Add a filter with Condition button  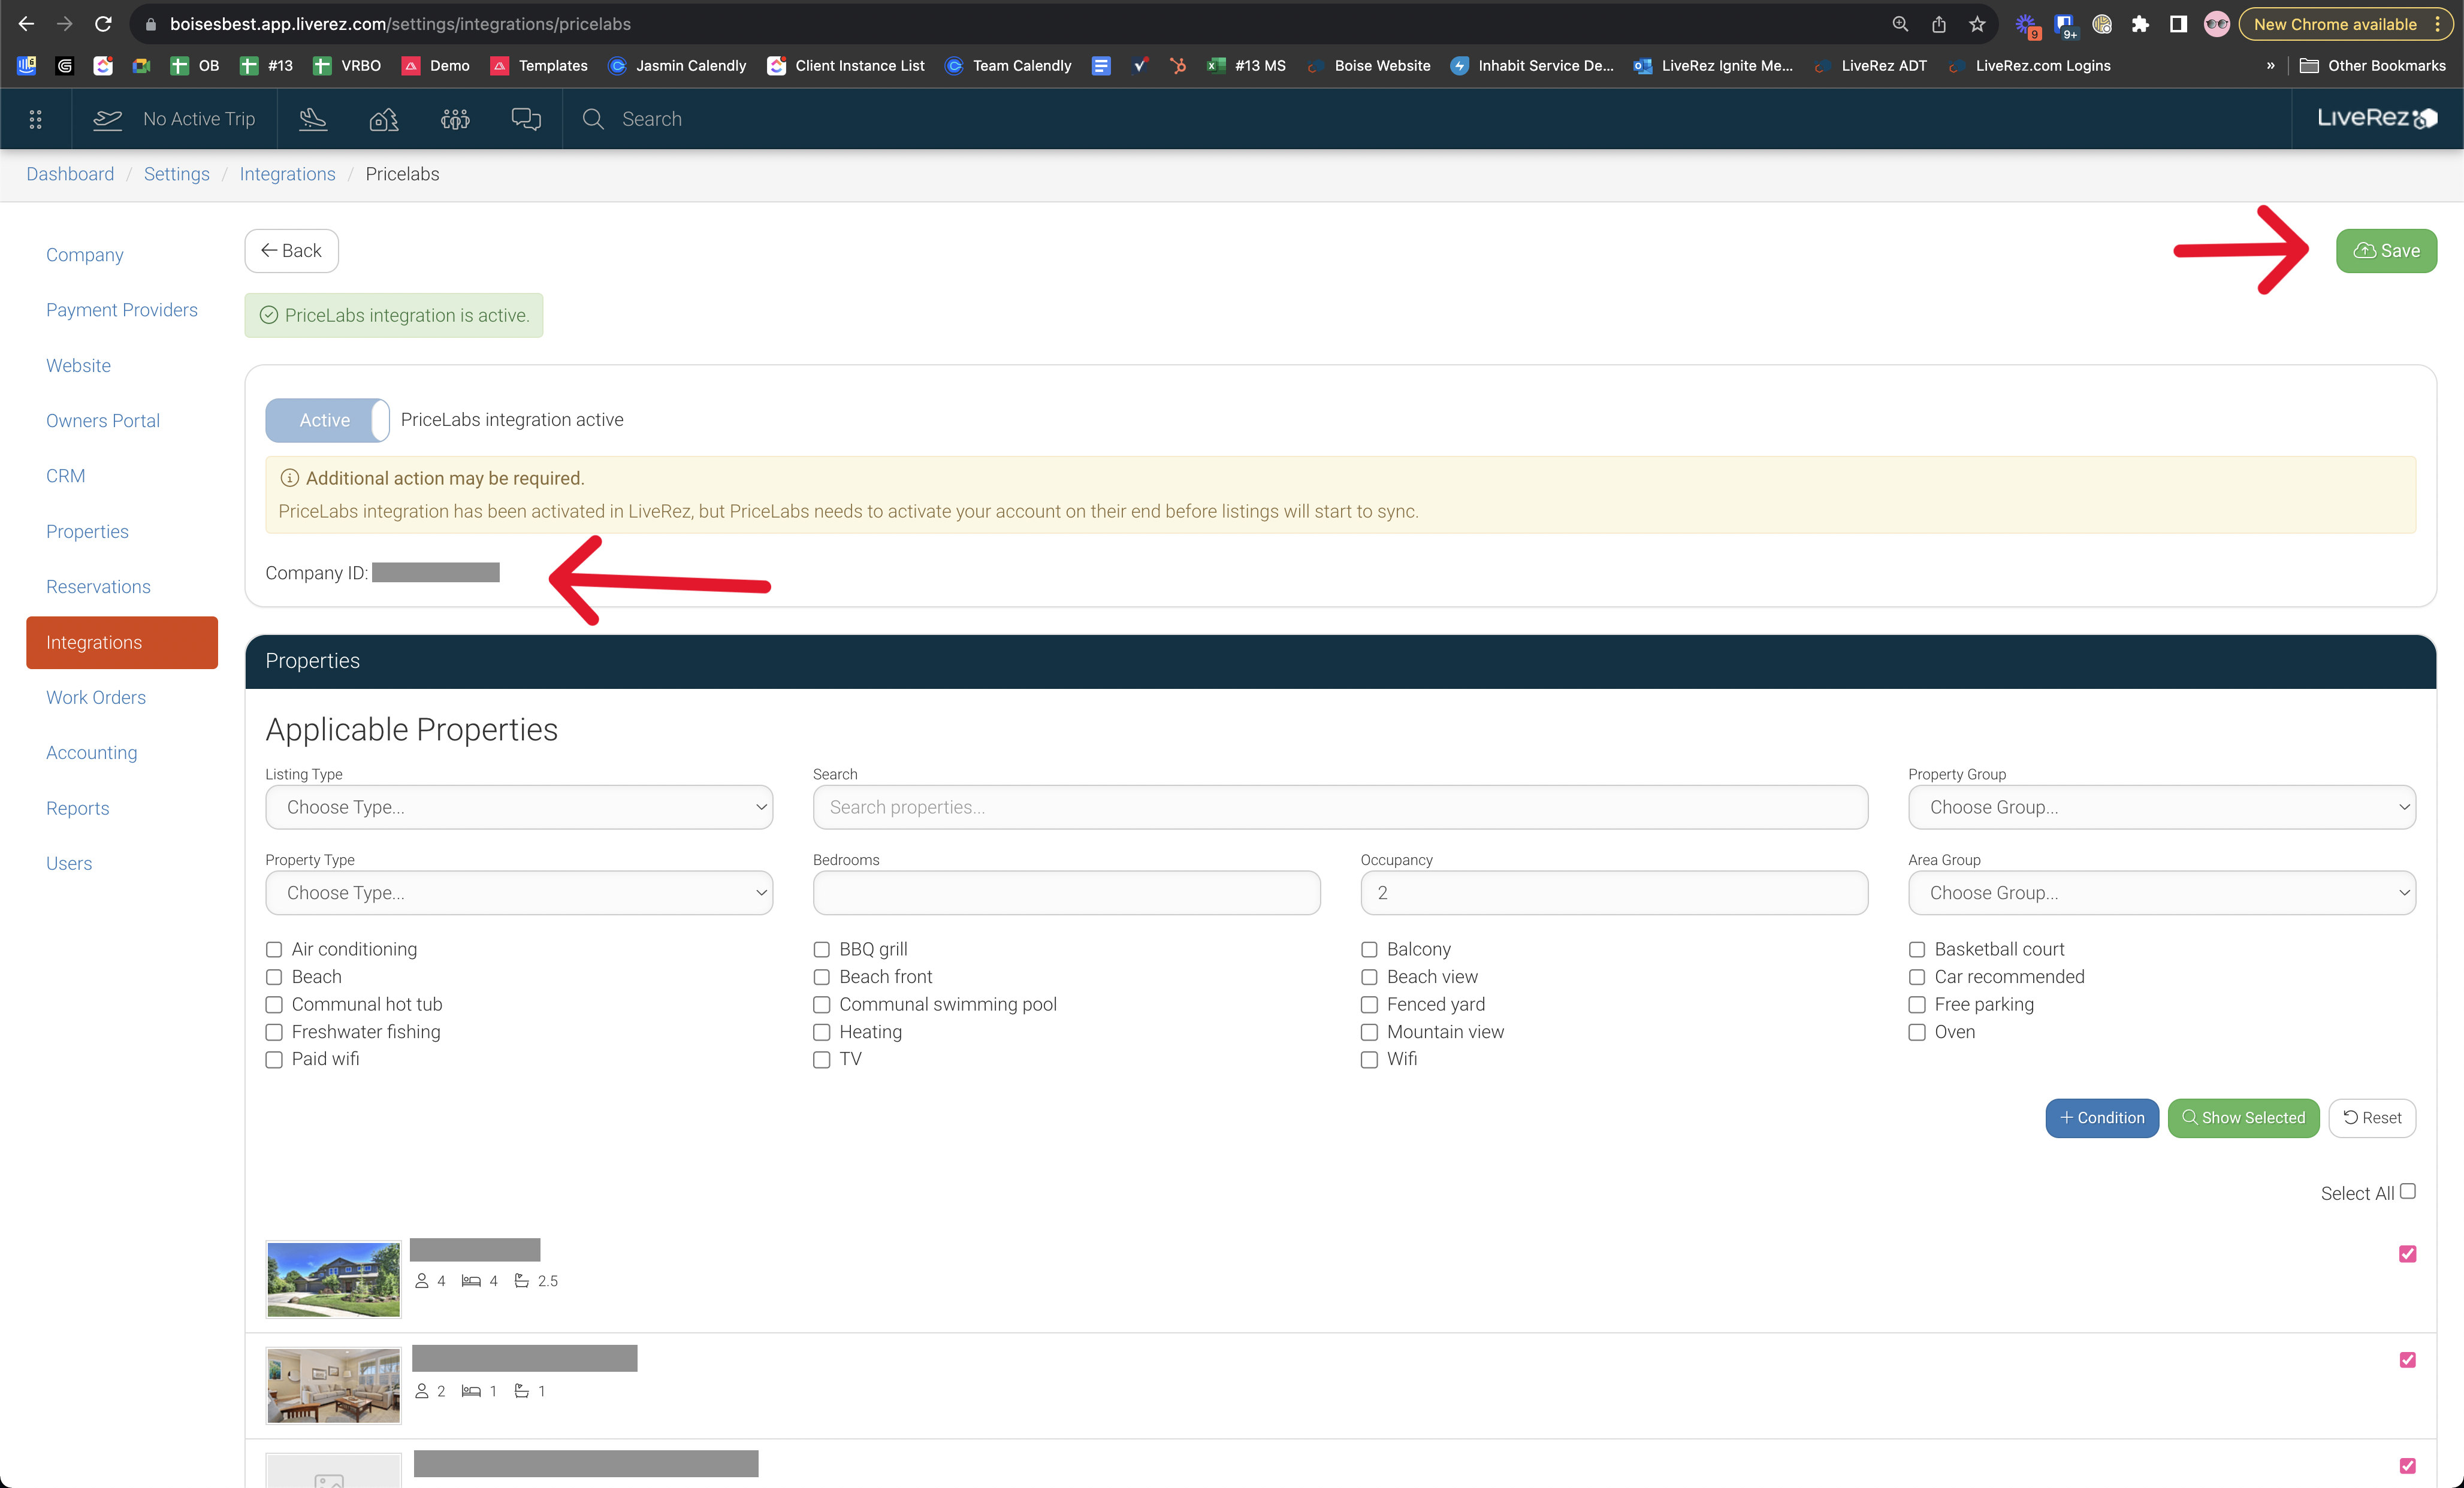(x=2102, y=1118)
